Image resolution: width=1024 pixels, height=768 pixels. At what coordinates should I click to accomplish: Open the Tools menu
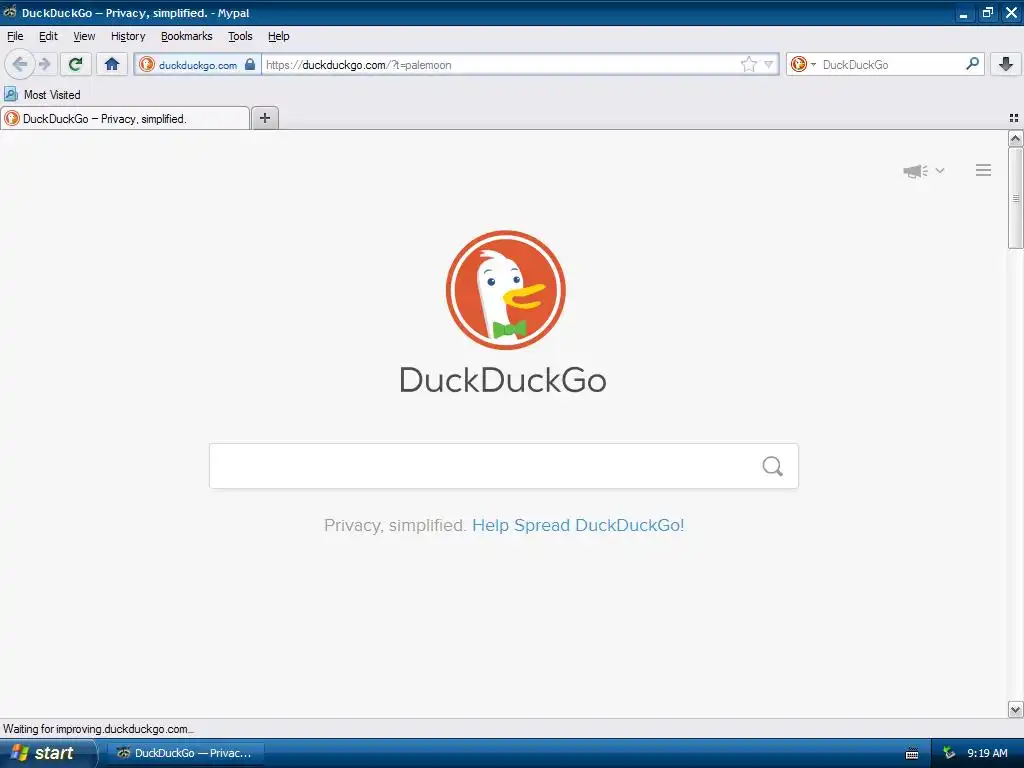pyautogui.click(x=240, y=36)
